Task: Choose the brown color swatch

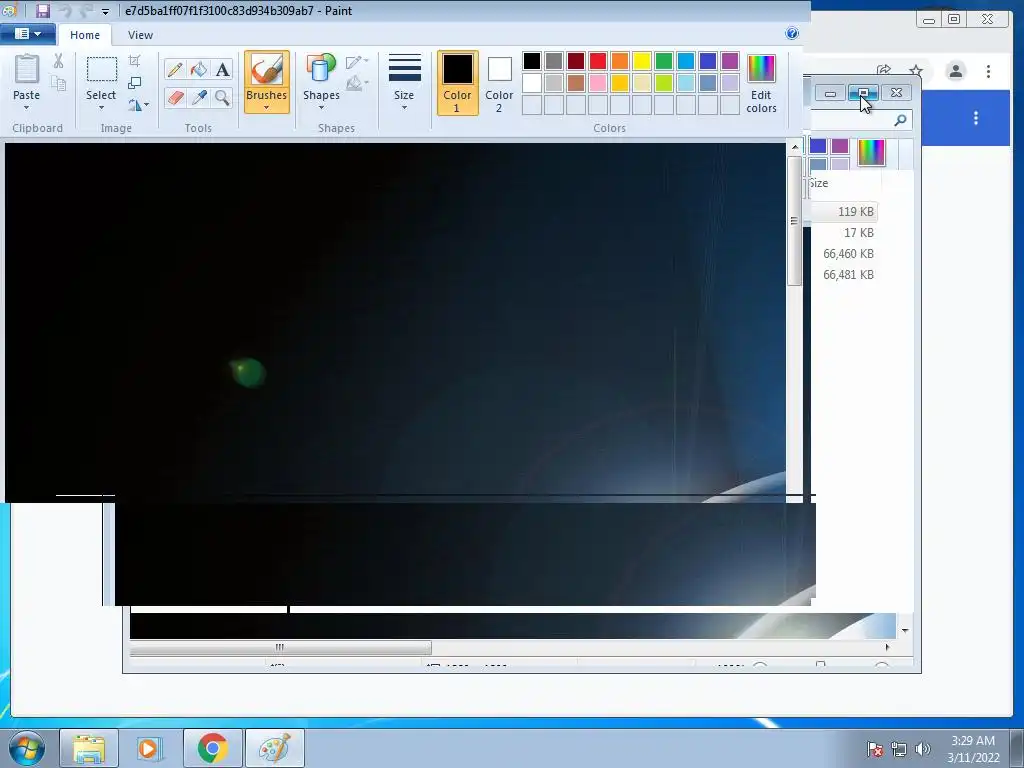Action: click(575, 83)
